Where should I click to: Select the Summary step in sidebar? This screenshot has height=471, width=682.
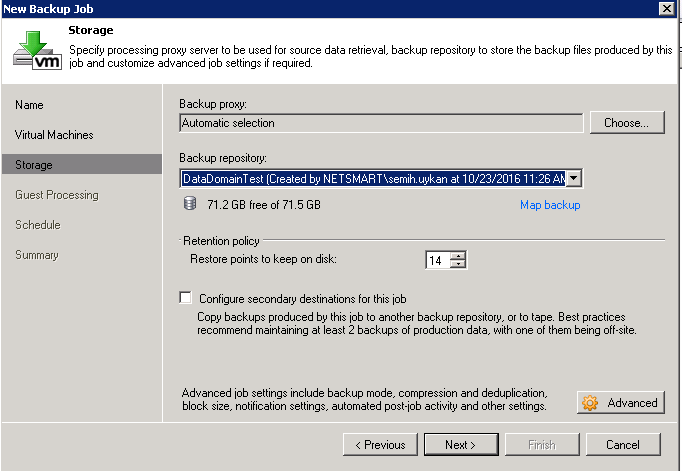[37, 255]
